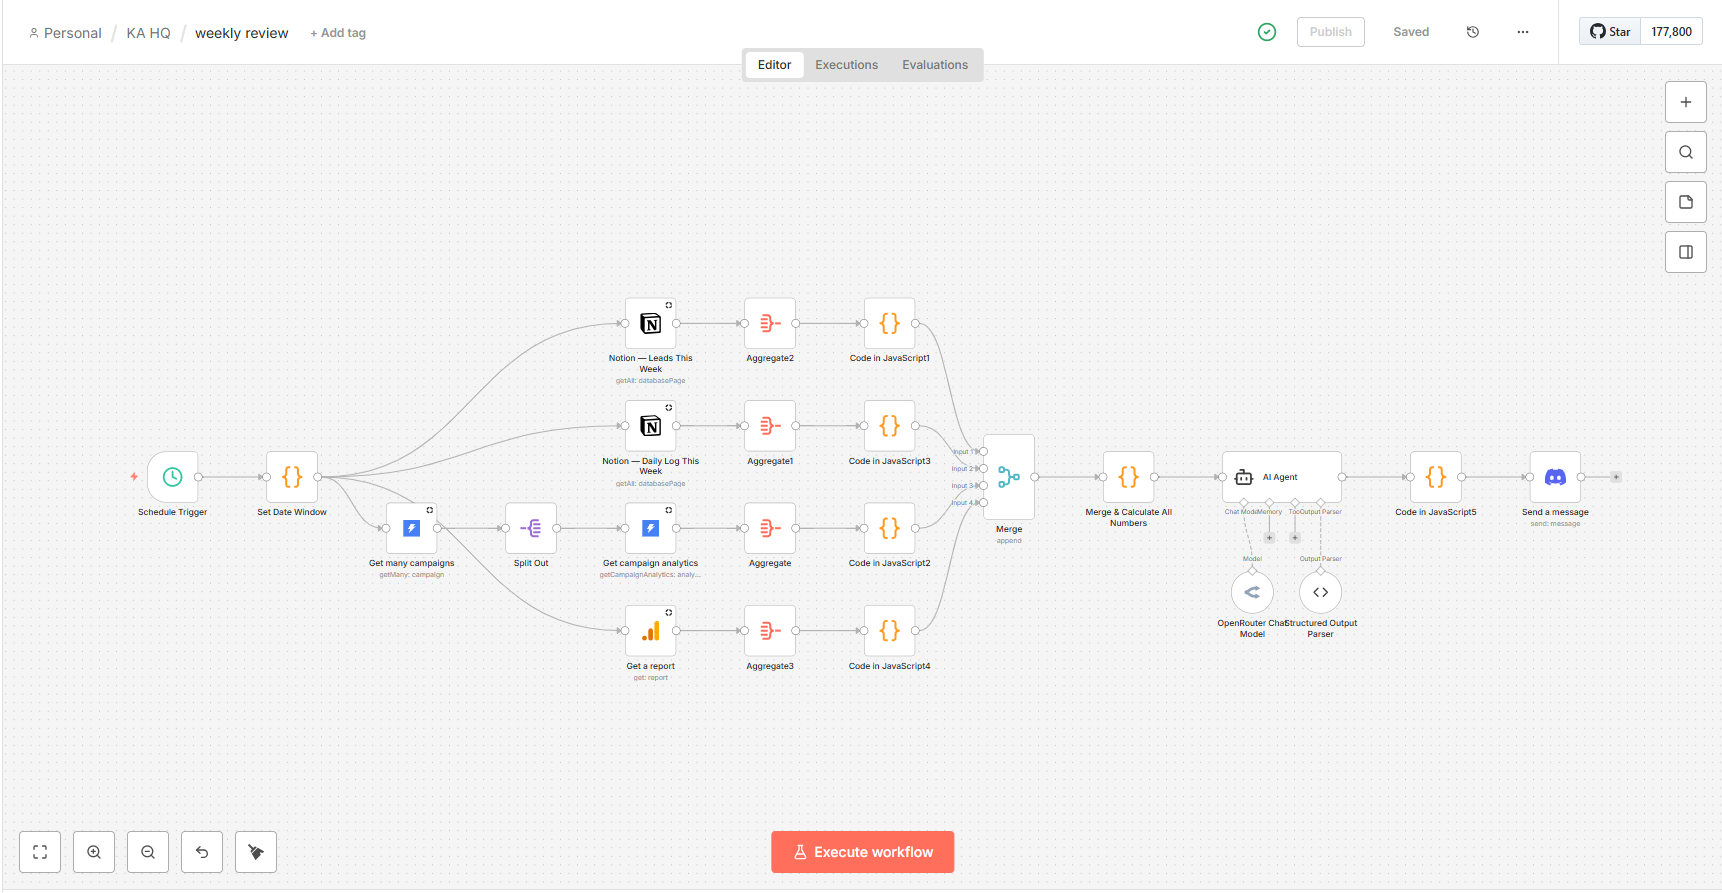The image size is (1722, 893).
Task: Switch to the Executions tab
Action: [x=846, y=65]
